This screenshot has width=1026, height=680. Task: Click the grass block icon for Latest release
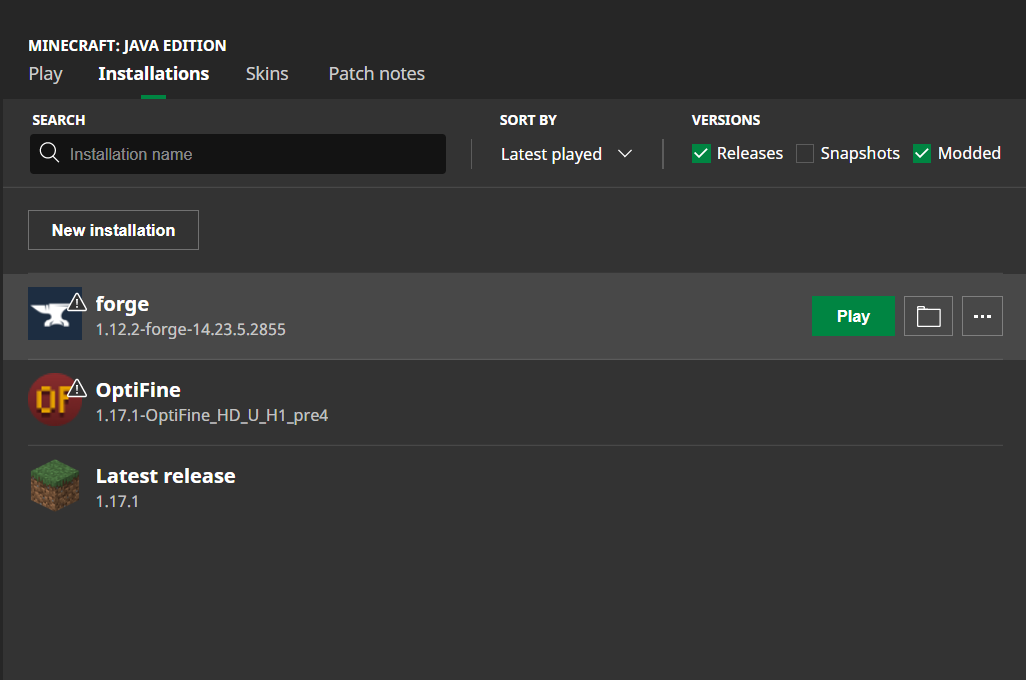click(x=55, y=486)
